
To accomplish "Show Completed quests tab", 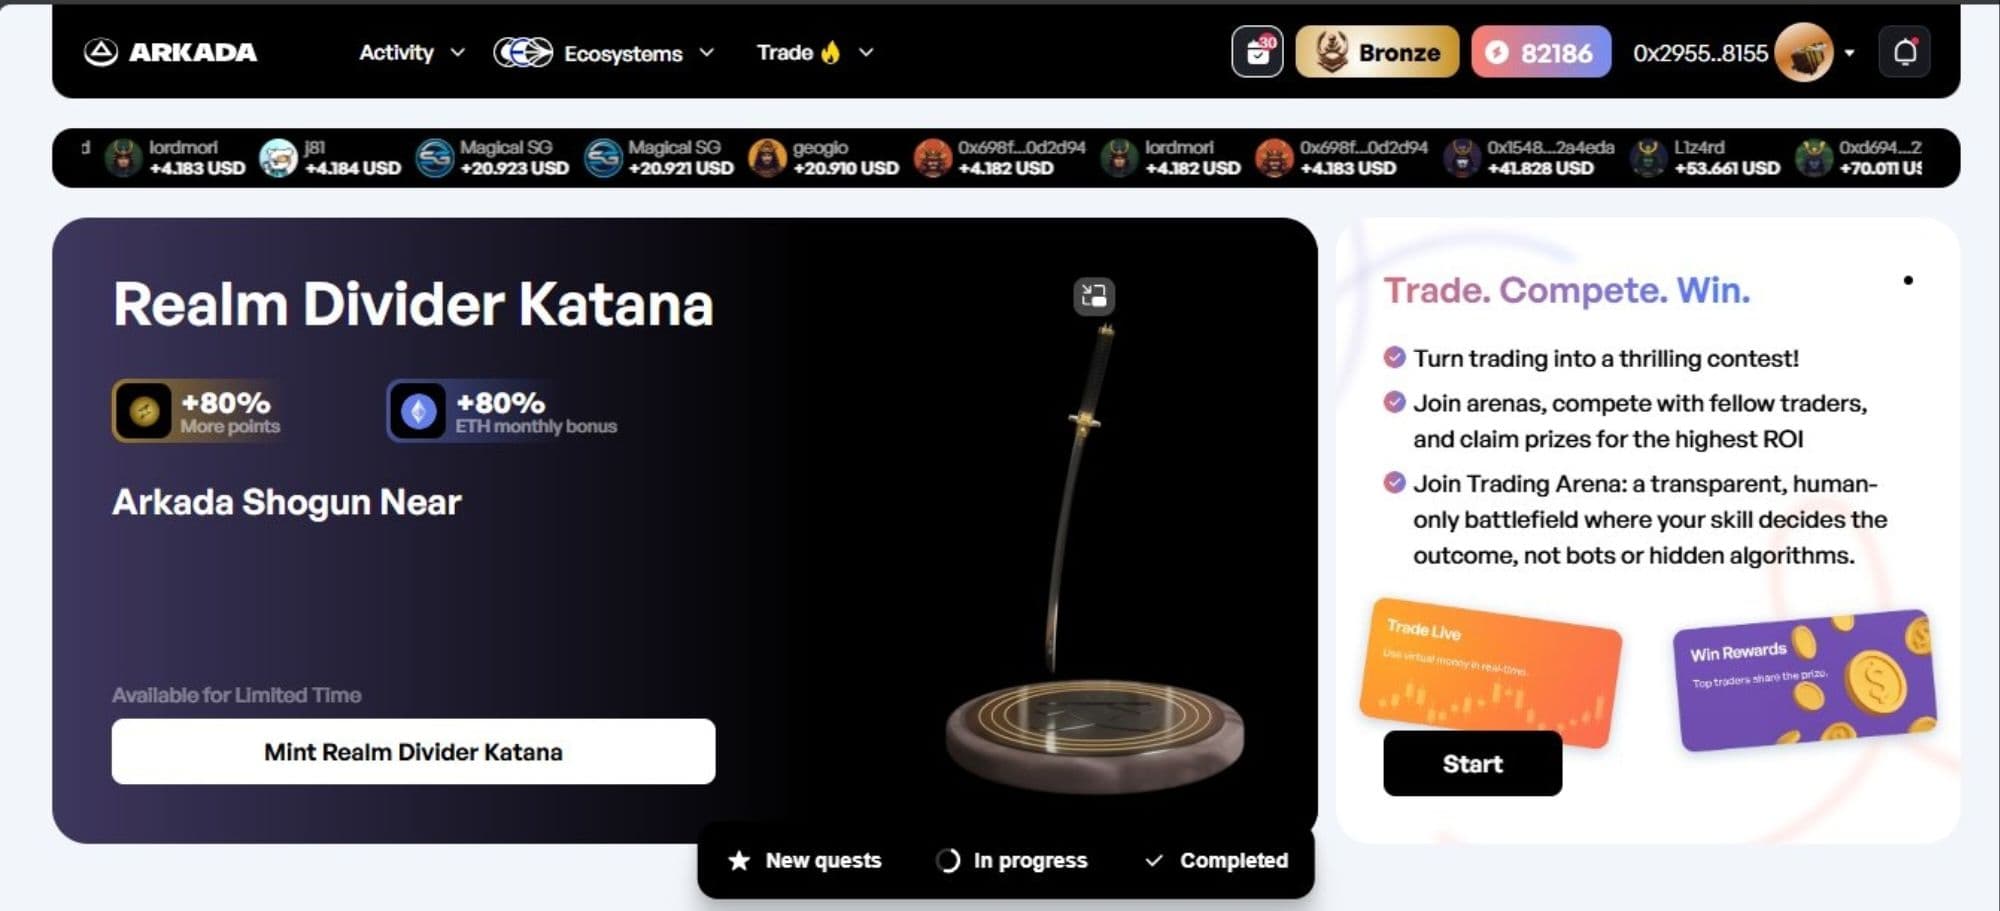I will tap(1217, 860).
